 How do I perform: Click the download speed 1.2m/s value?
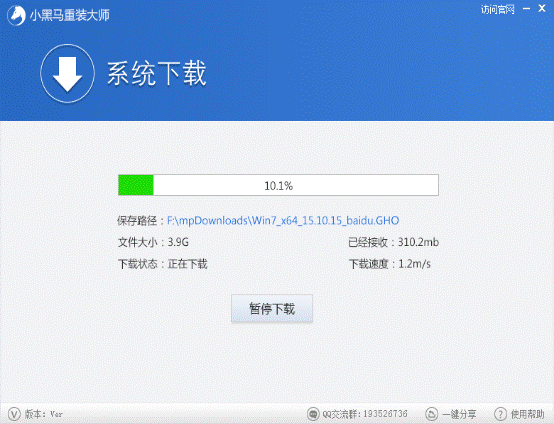pos(414,264)
